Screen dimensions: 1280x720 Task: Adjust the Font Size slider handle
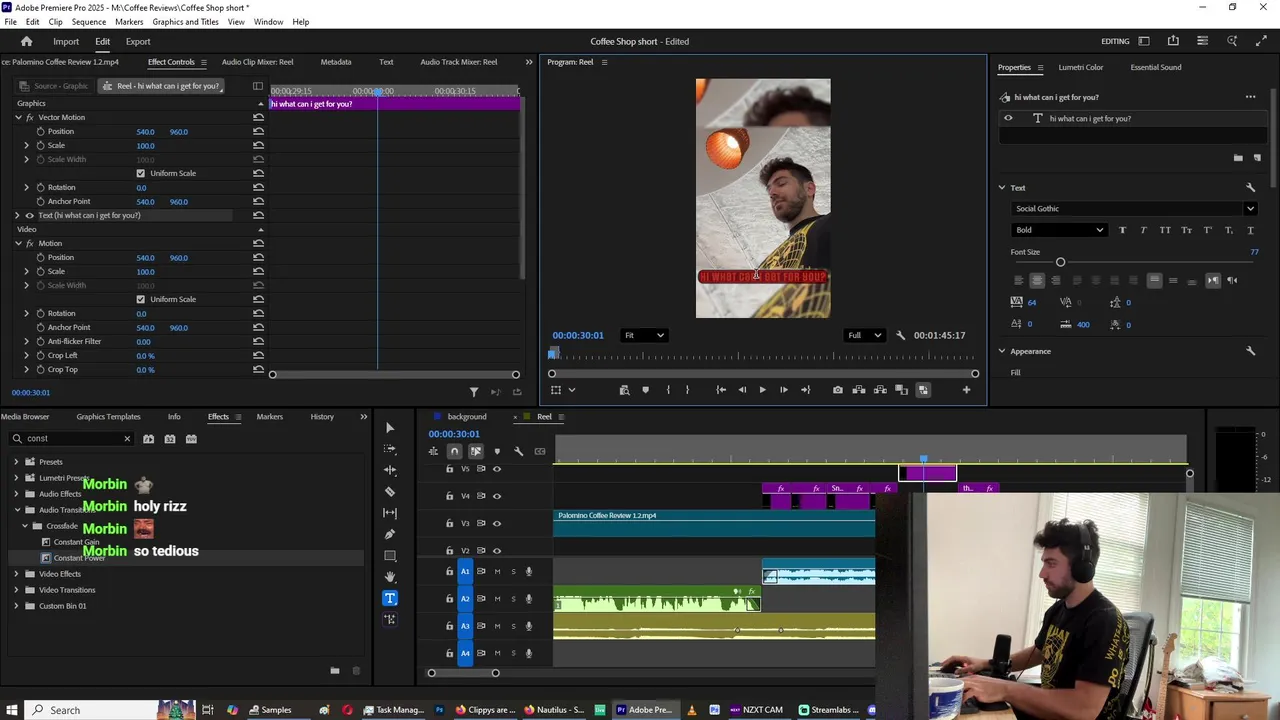[1061, 262]
